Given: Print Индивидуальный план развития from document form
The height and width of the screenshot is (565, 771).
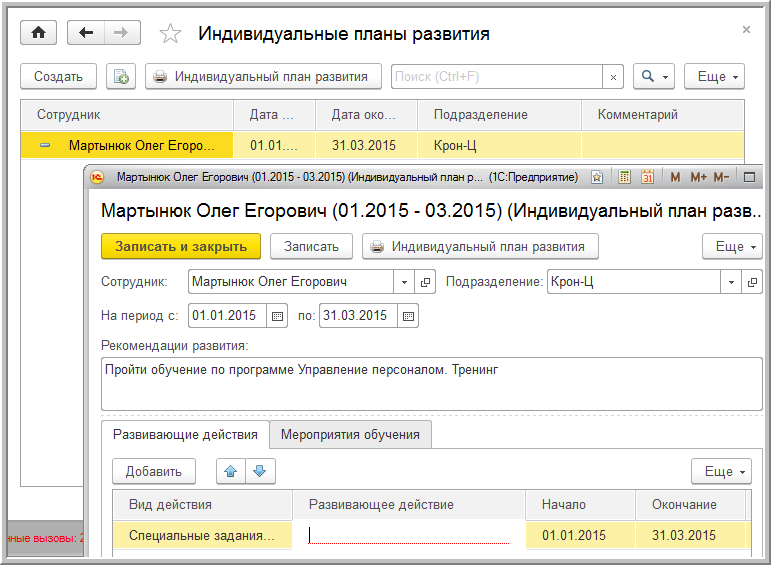Looking at the screenshot, I should [480, 246].
